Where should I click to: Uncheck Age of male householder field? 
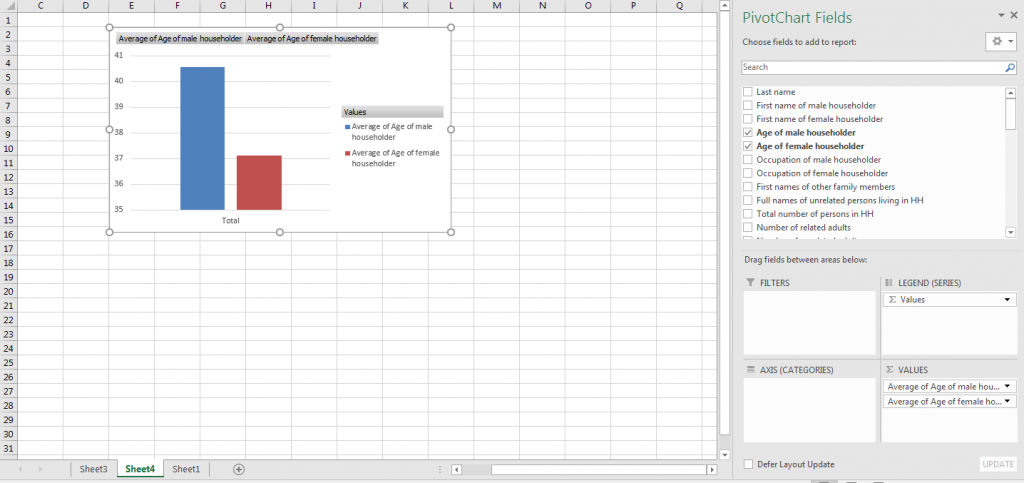[748, 132]
